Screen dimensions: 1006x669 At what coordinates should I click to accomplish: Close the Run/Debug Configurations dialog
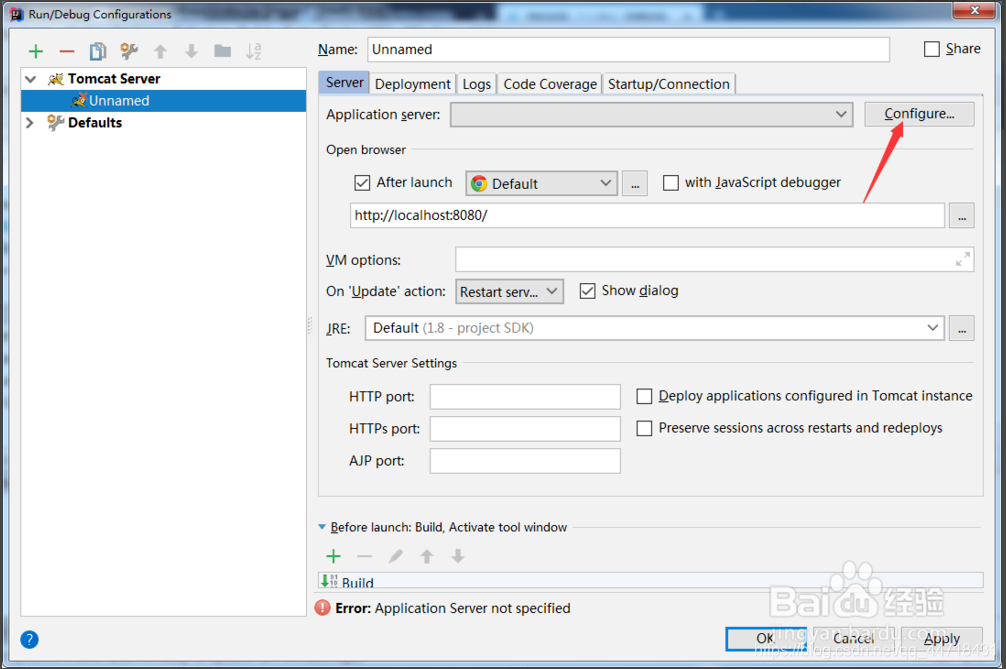(x=975, y=10)
